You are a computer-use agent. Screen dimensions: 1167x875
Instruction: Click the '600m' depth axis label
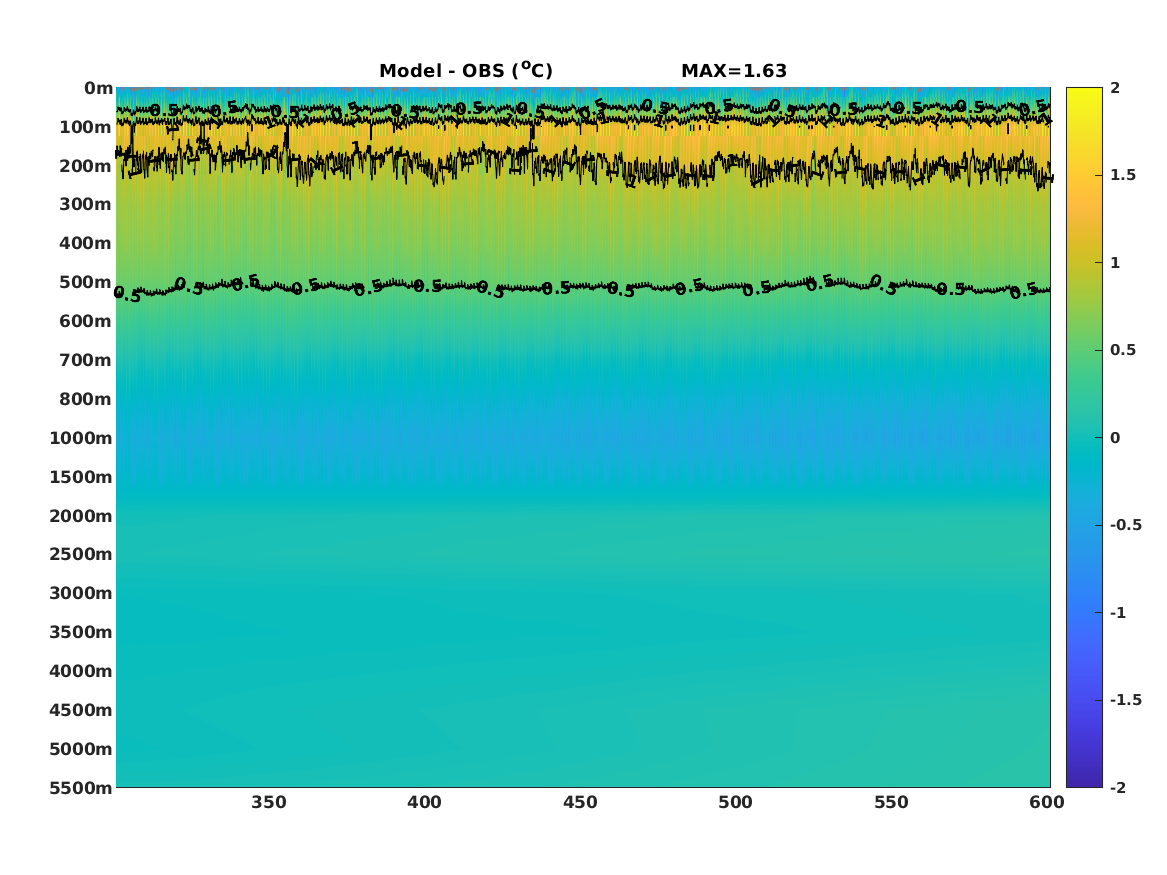point(86,321)
